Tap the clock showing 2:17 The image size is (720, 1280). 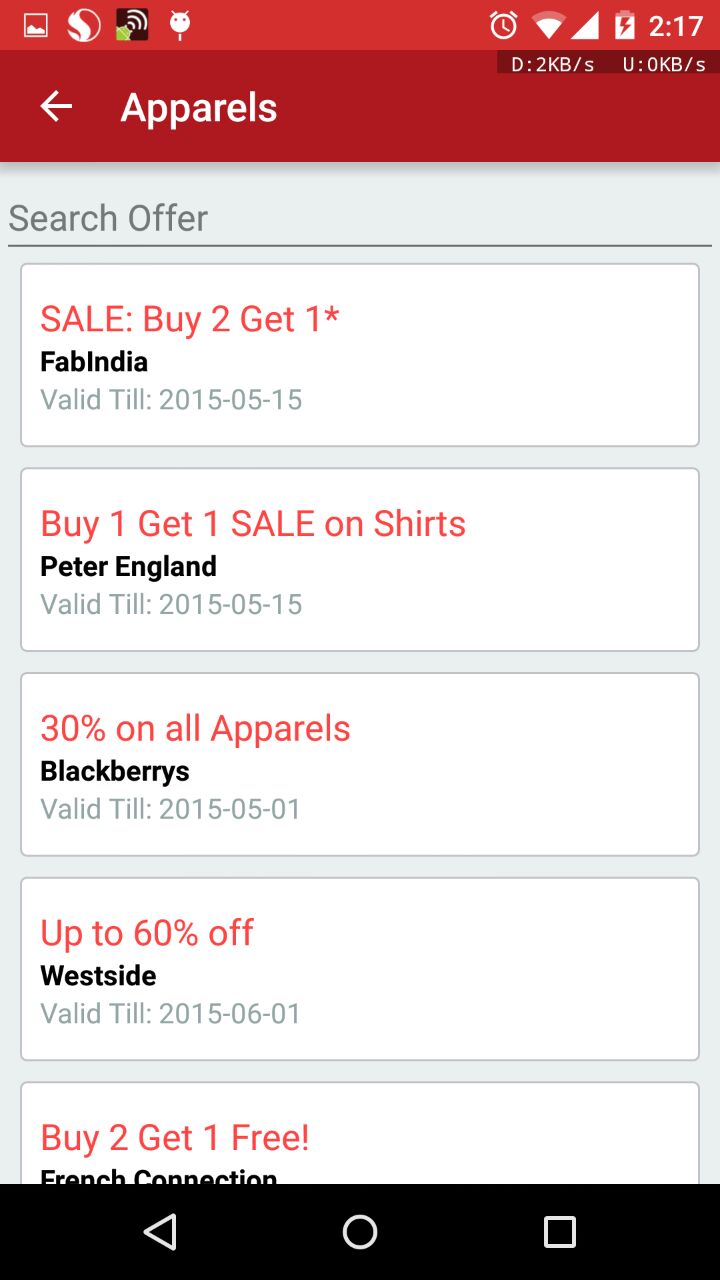click(x=676, y=25)
